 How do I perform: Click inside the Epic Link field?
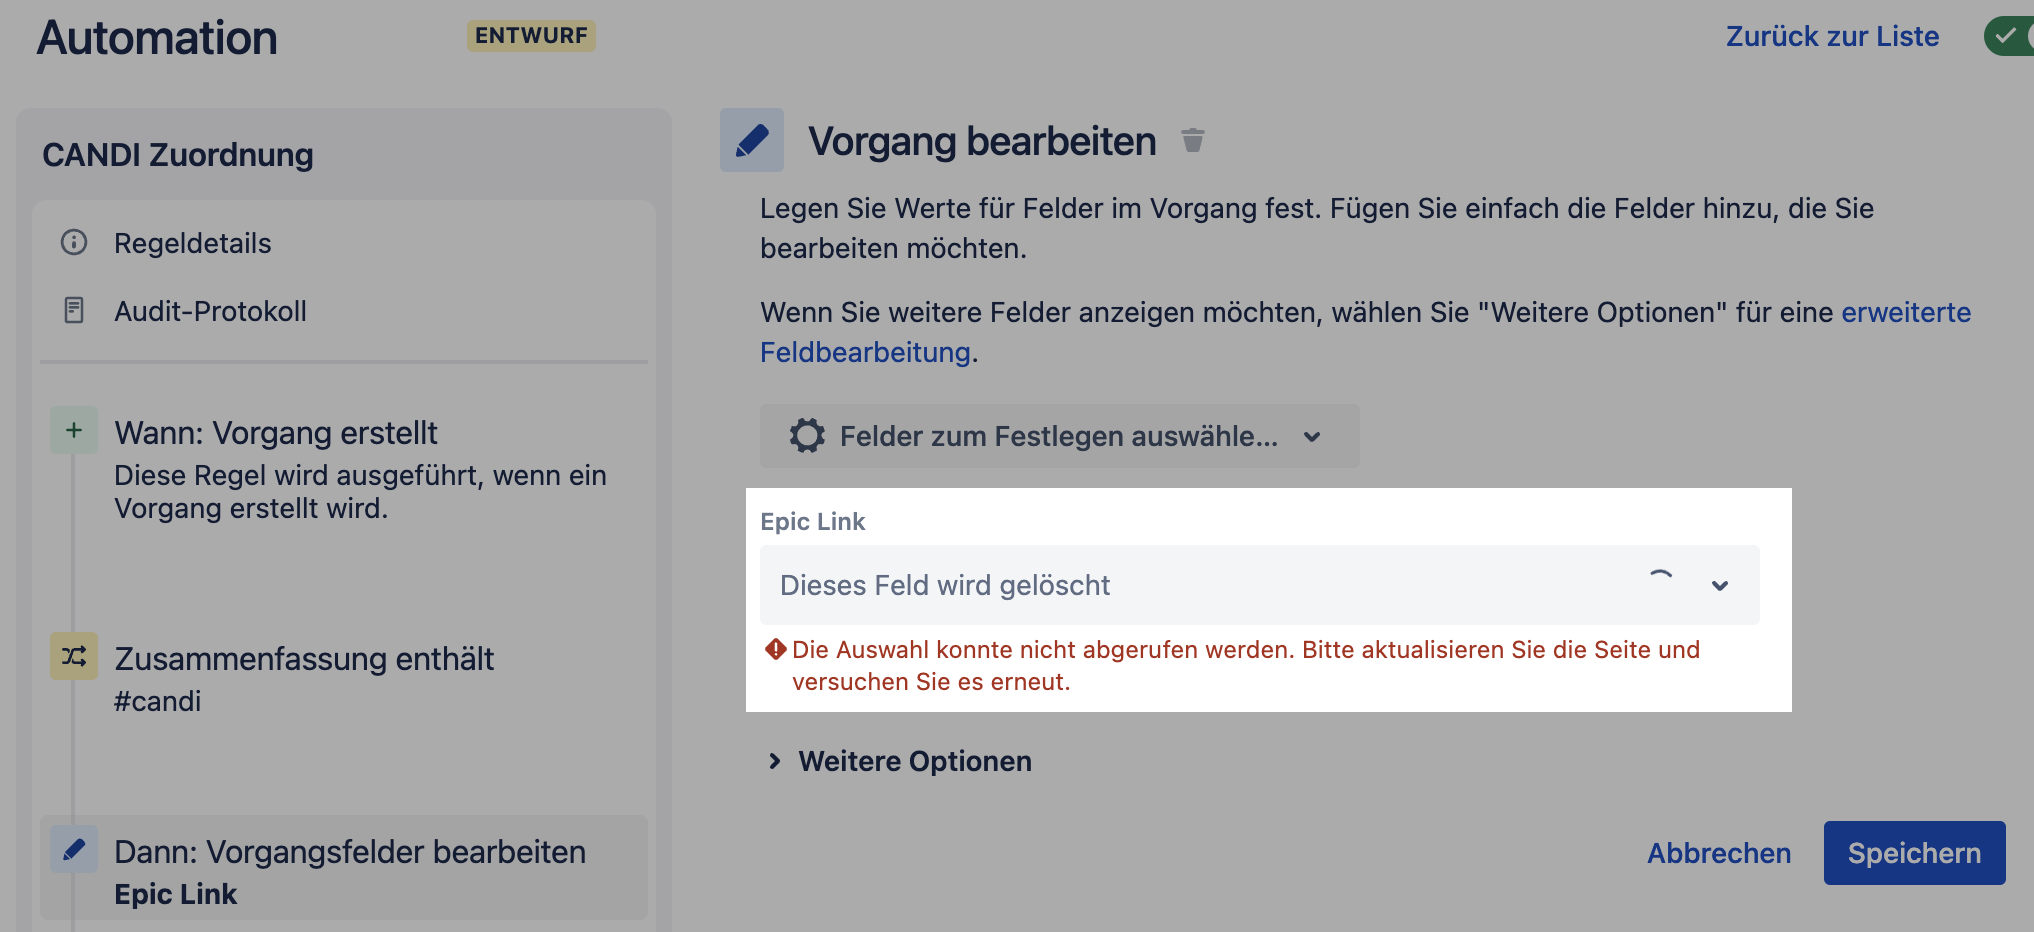[1200, 585]
